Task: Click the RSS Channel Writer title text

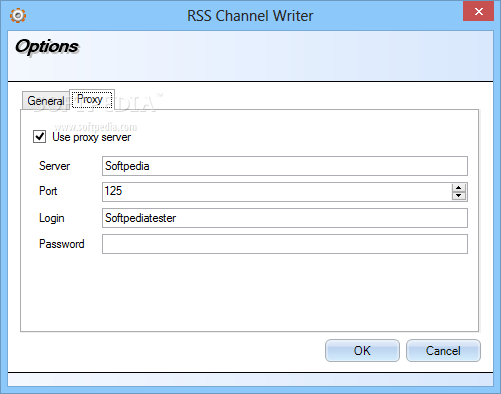Action: [250, 16]
